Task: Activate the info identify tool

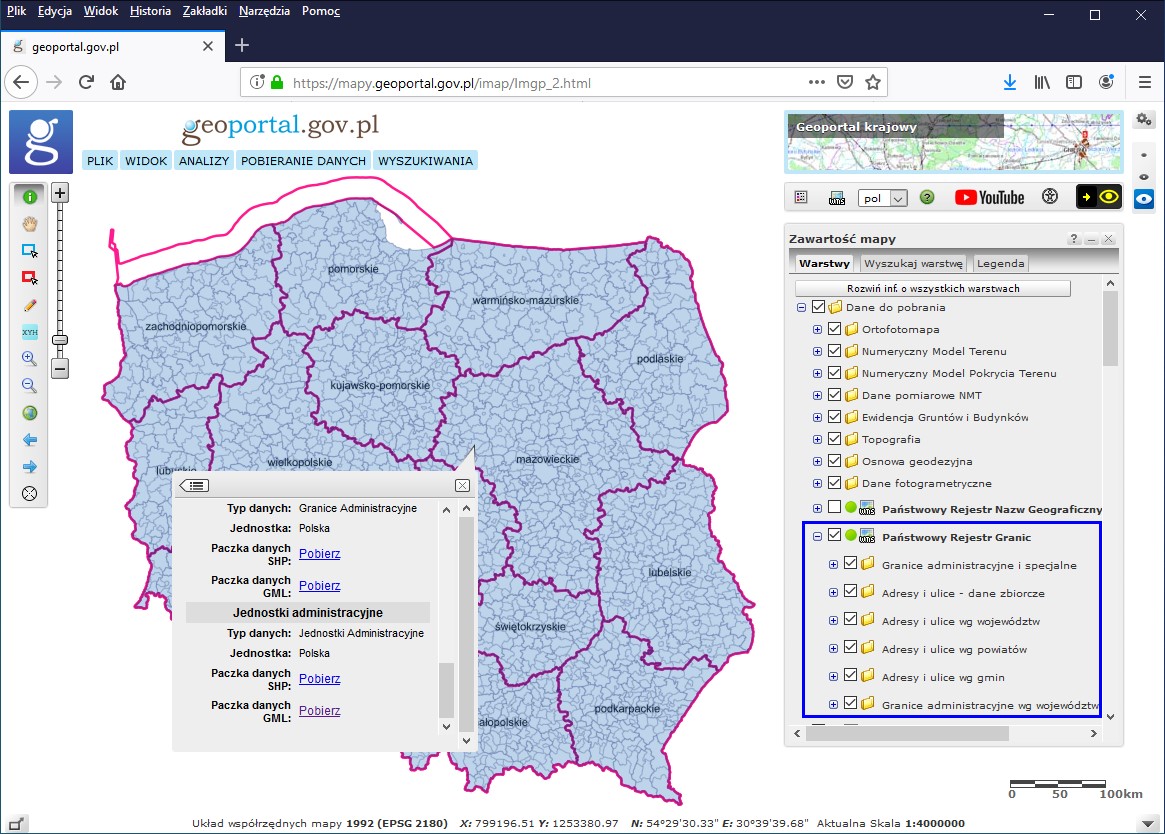Action: [x=30, y=197]
